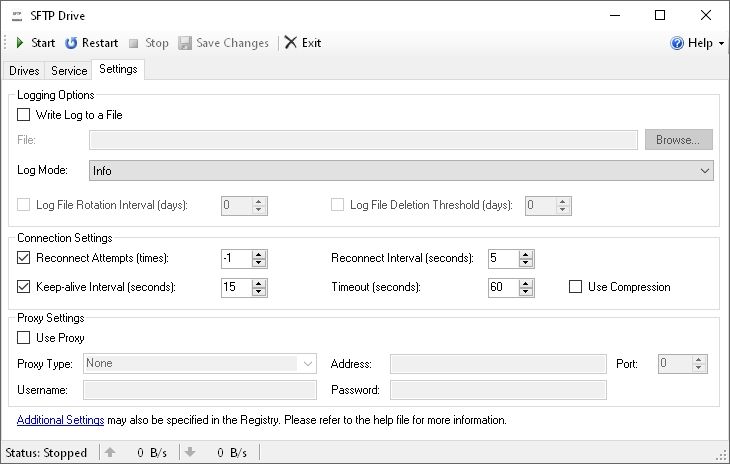Open the Log Mode dropdown

(x=401, y=171)
